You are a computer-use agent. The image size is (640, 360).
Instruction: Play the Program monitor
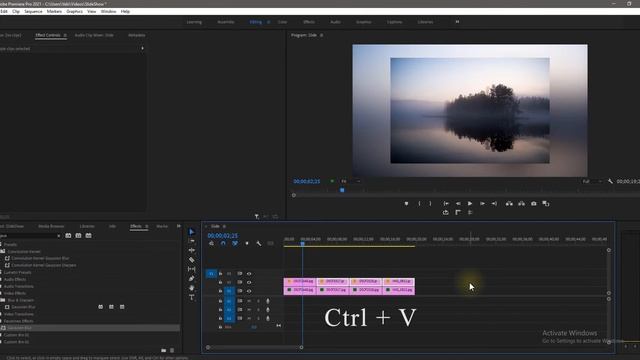tap(470, 204)
